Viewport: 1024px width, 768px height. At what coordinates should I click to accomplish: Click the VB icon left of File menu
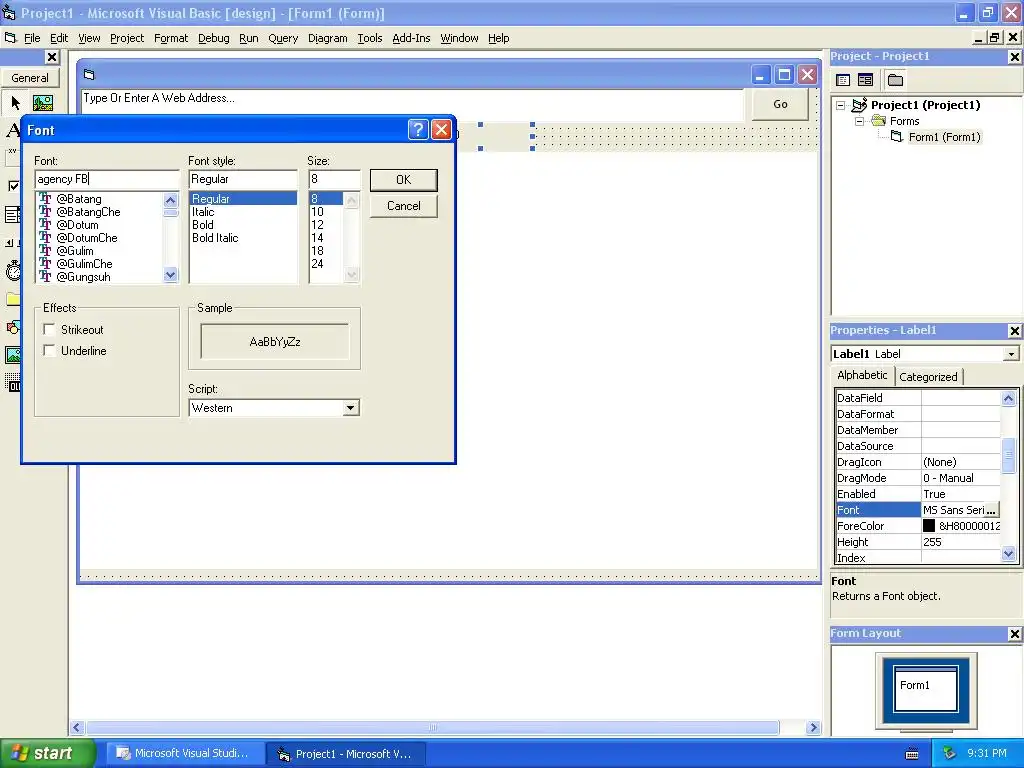point(10,38)
